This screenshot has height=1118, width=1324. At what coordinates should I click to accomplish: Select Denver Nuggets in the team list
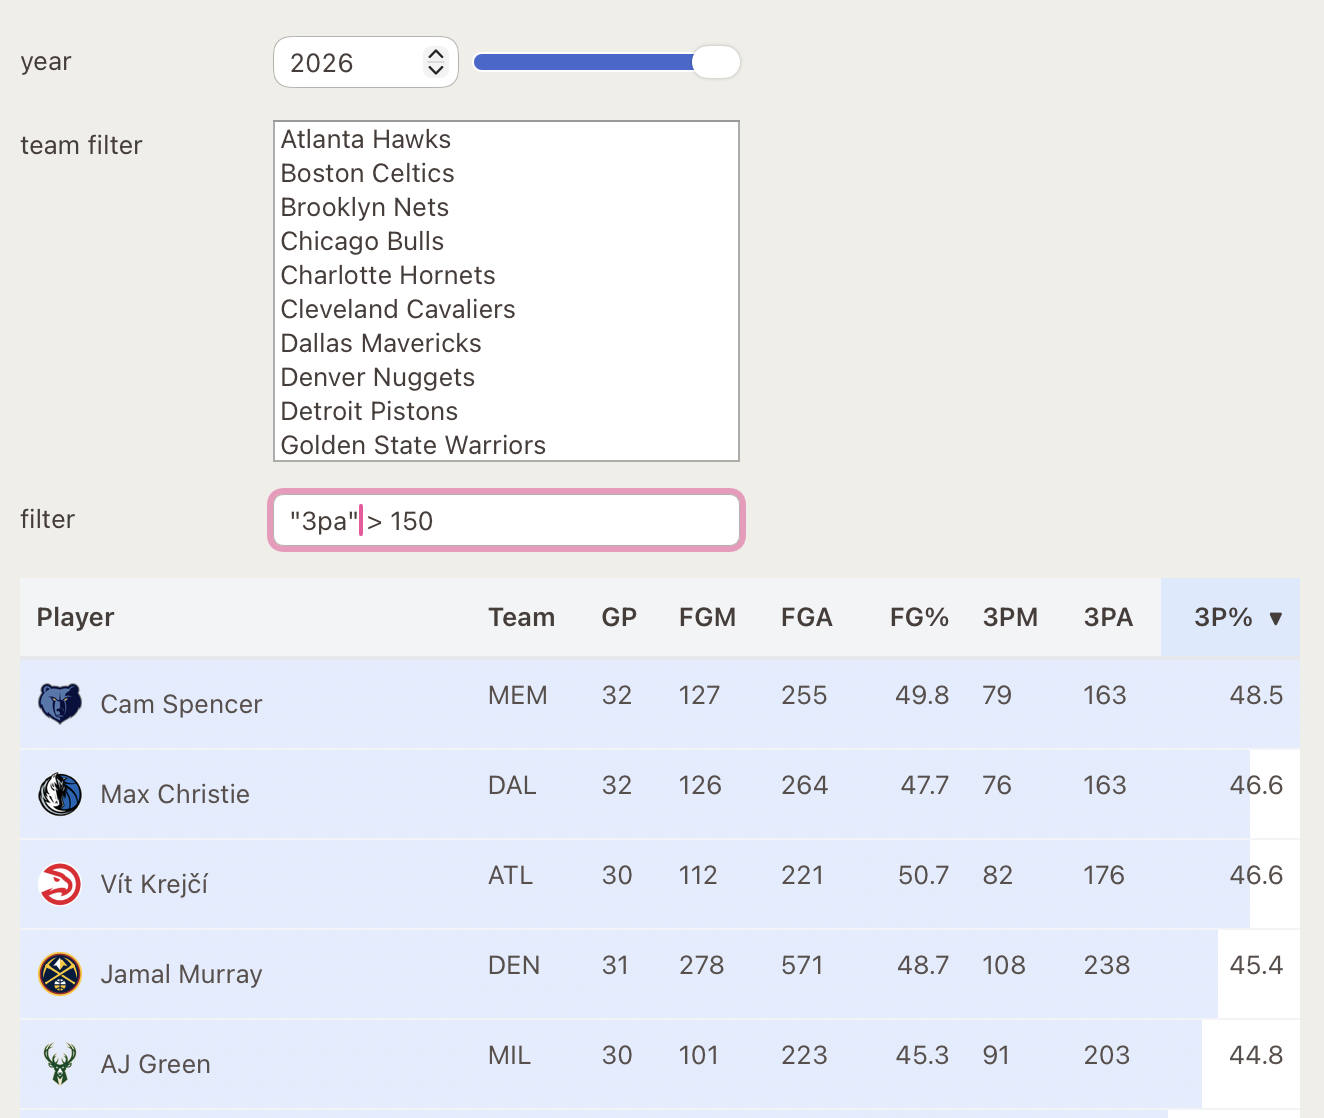point(377,377)
